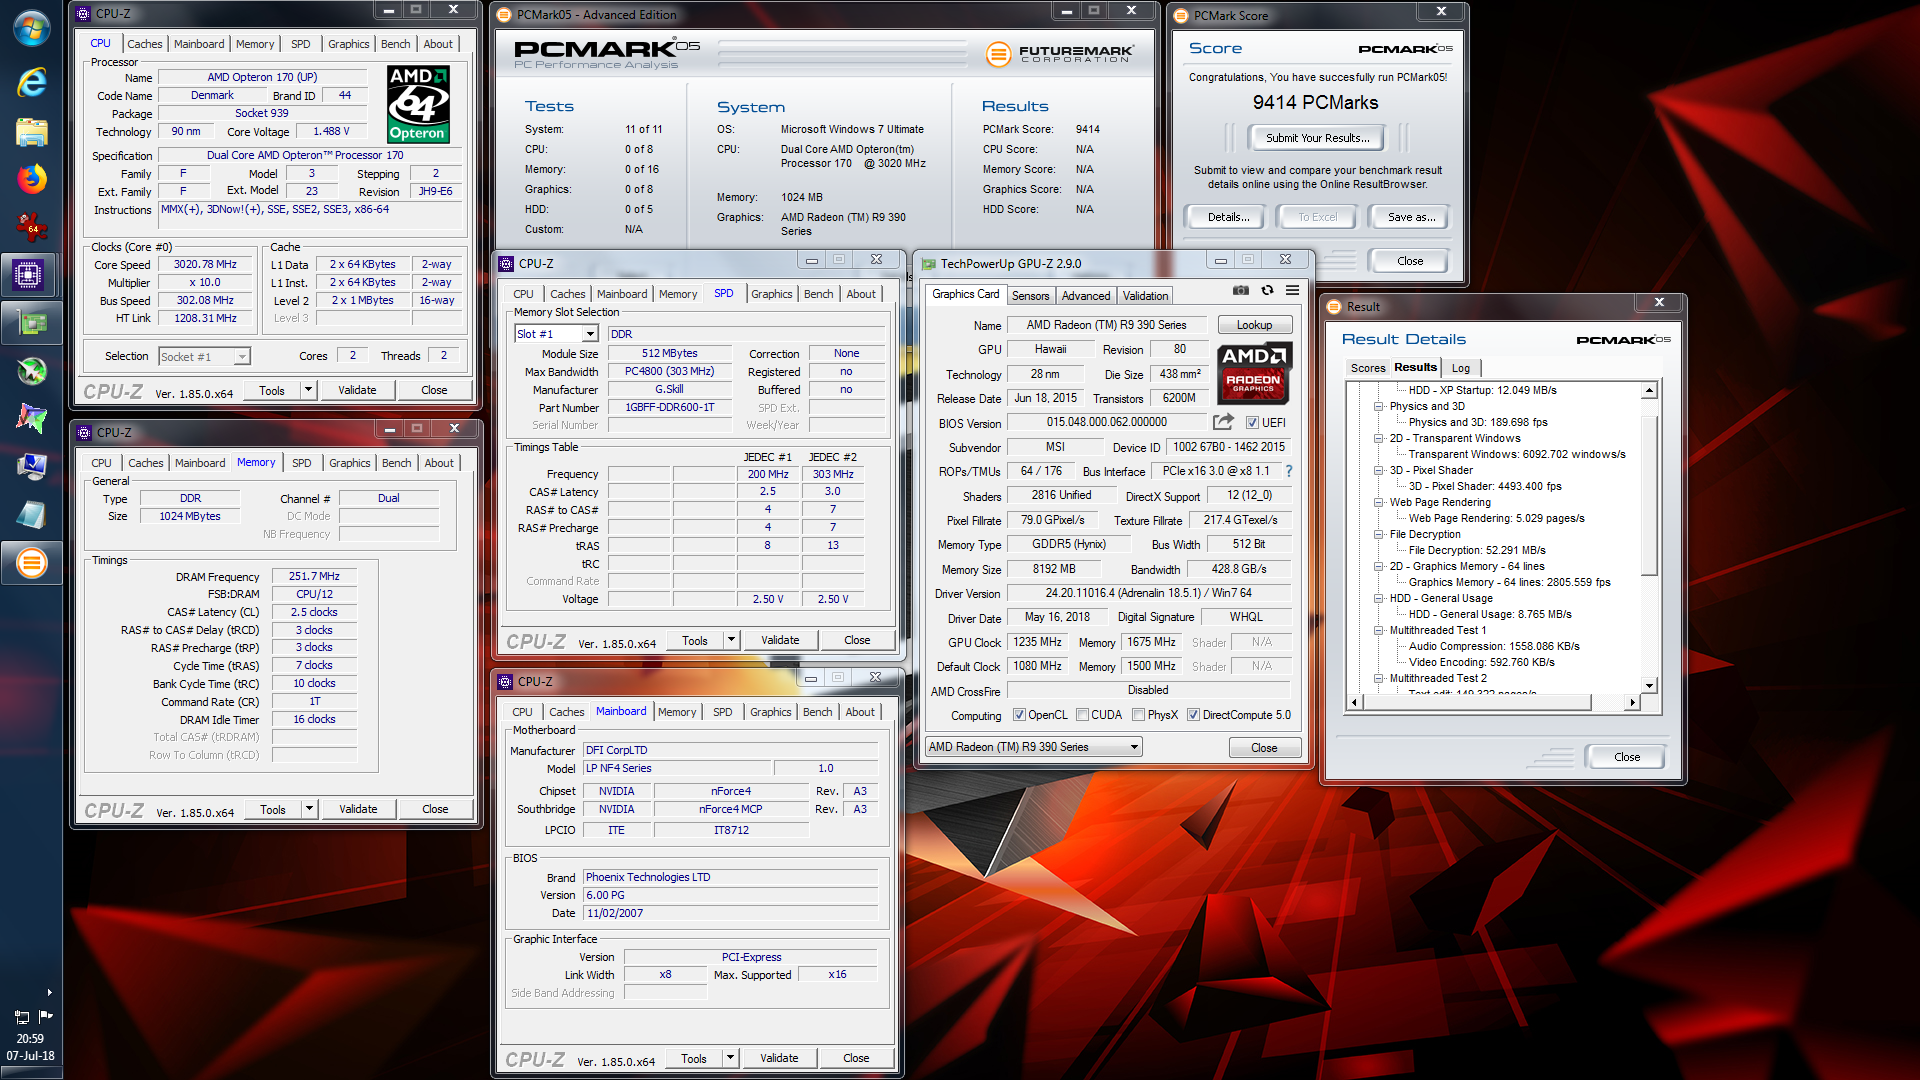Click the horizontal scrollbar in Result Details
The image size is (1920, 1080).
[x=1495, y=702]
